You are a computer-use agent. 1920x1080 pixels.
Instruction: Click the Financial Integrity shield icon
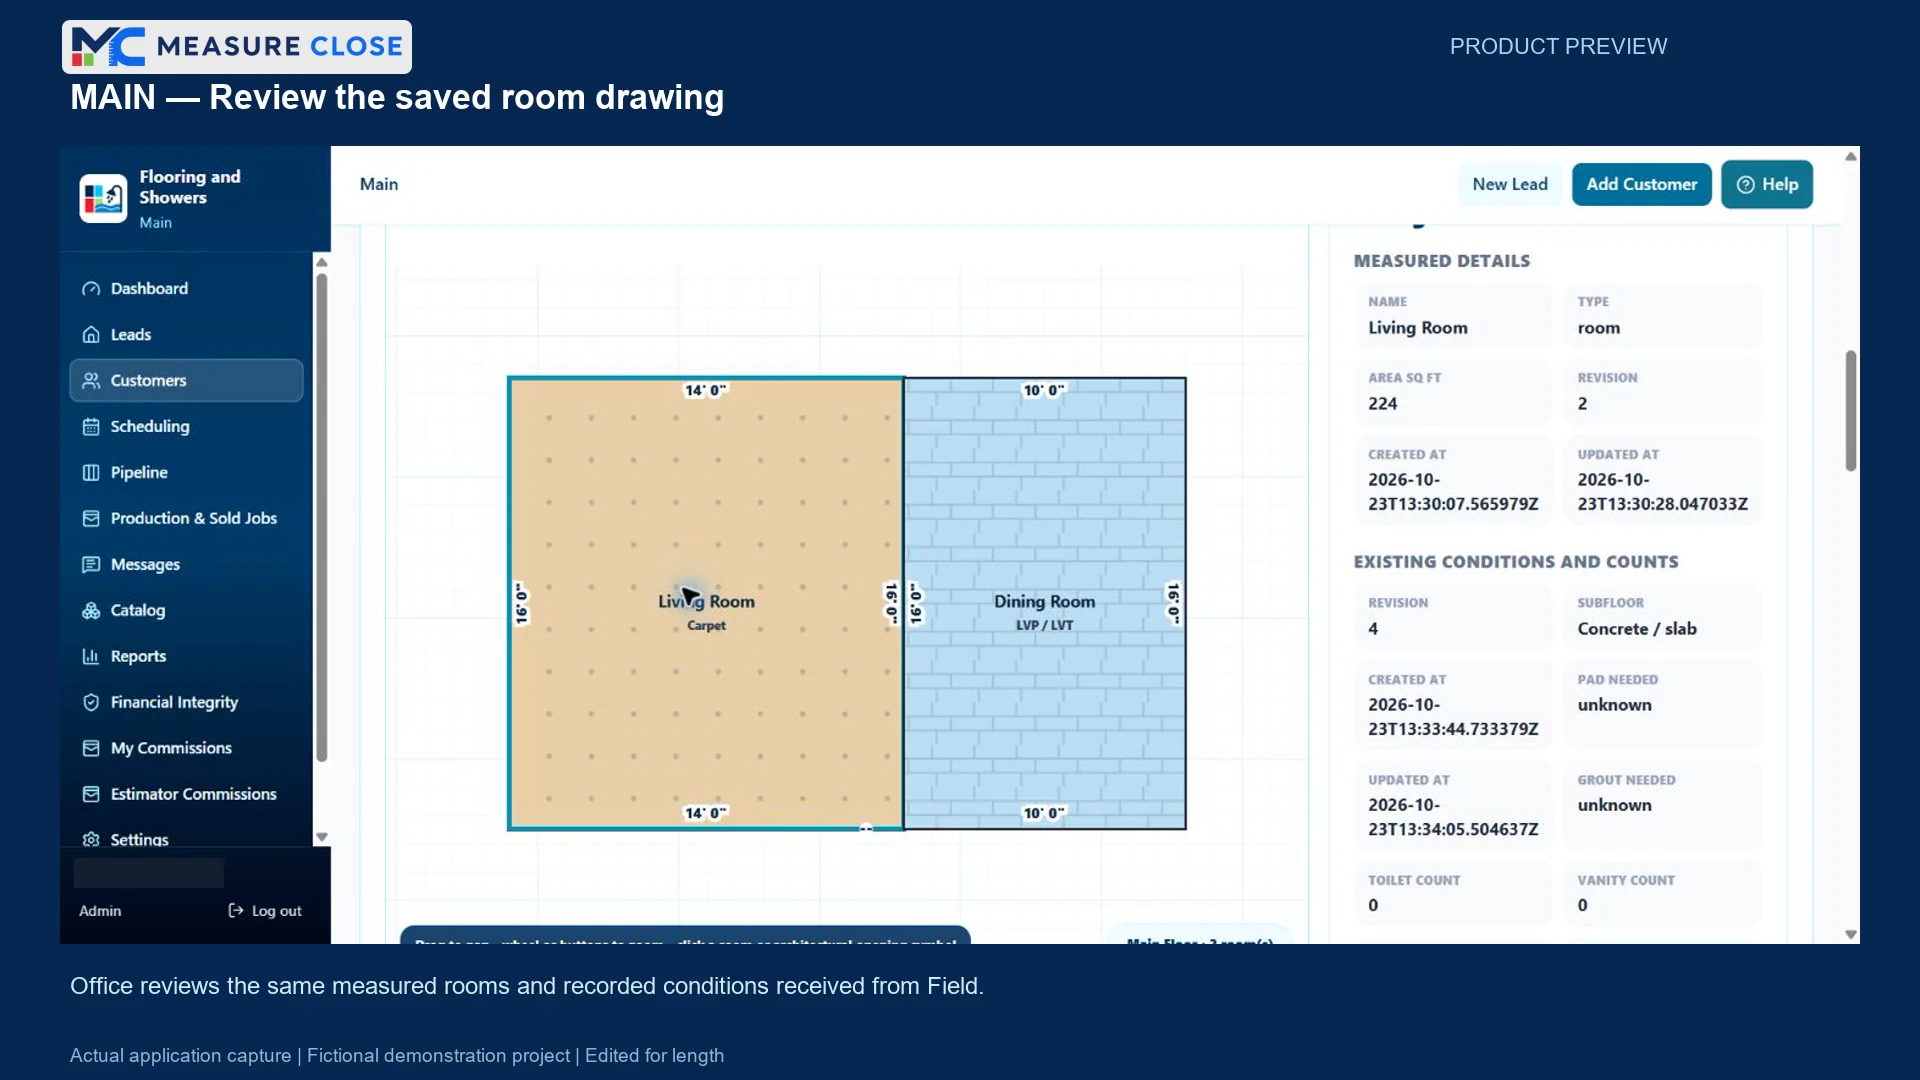91,703
